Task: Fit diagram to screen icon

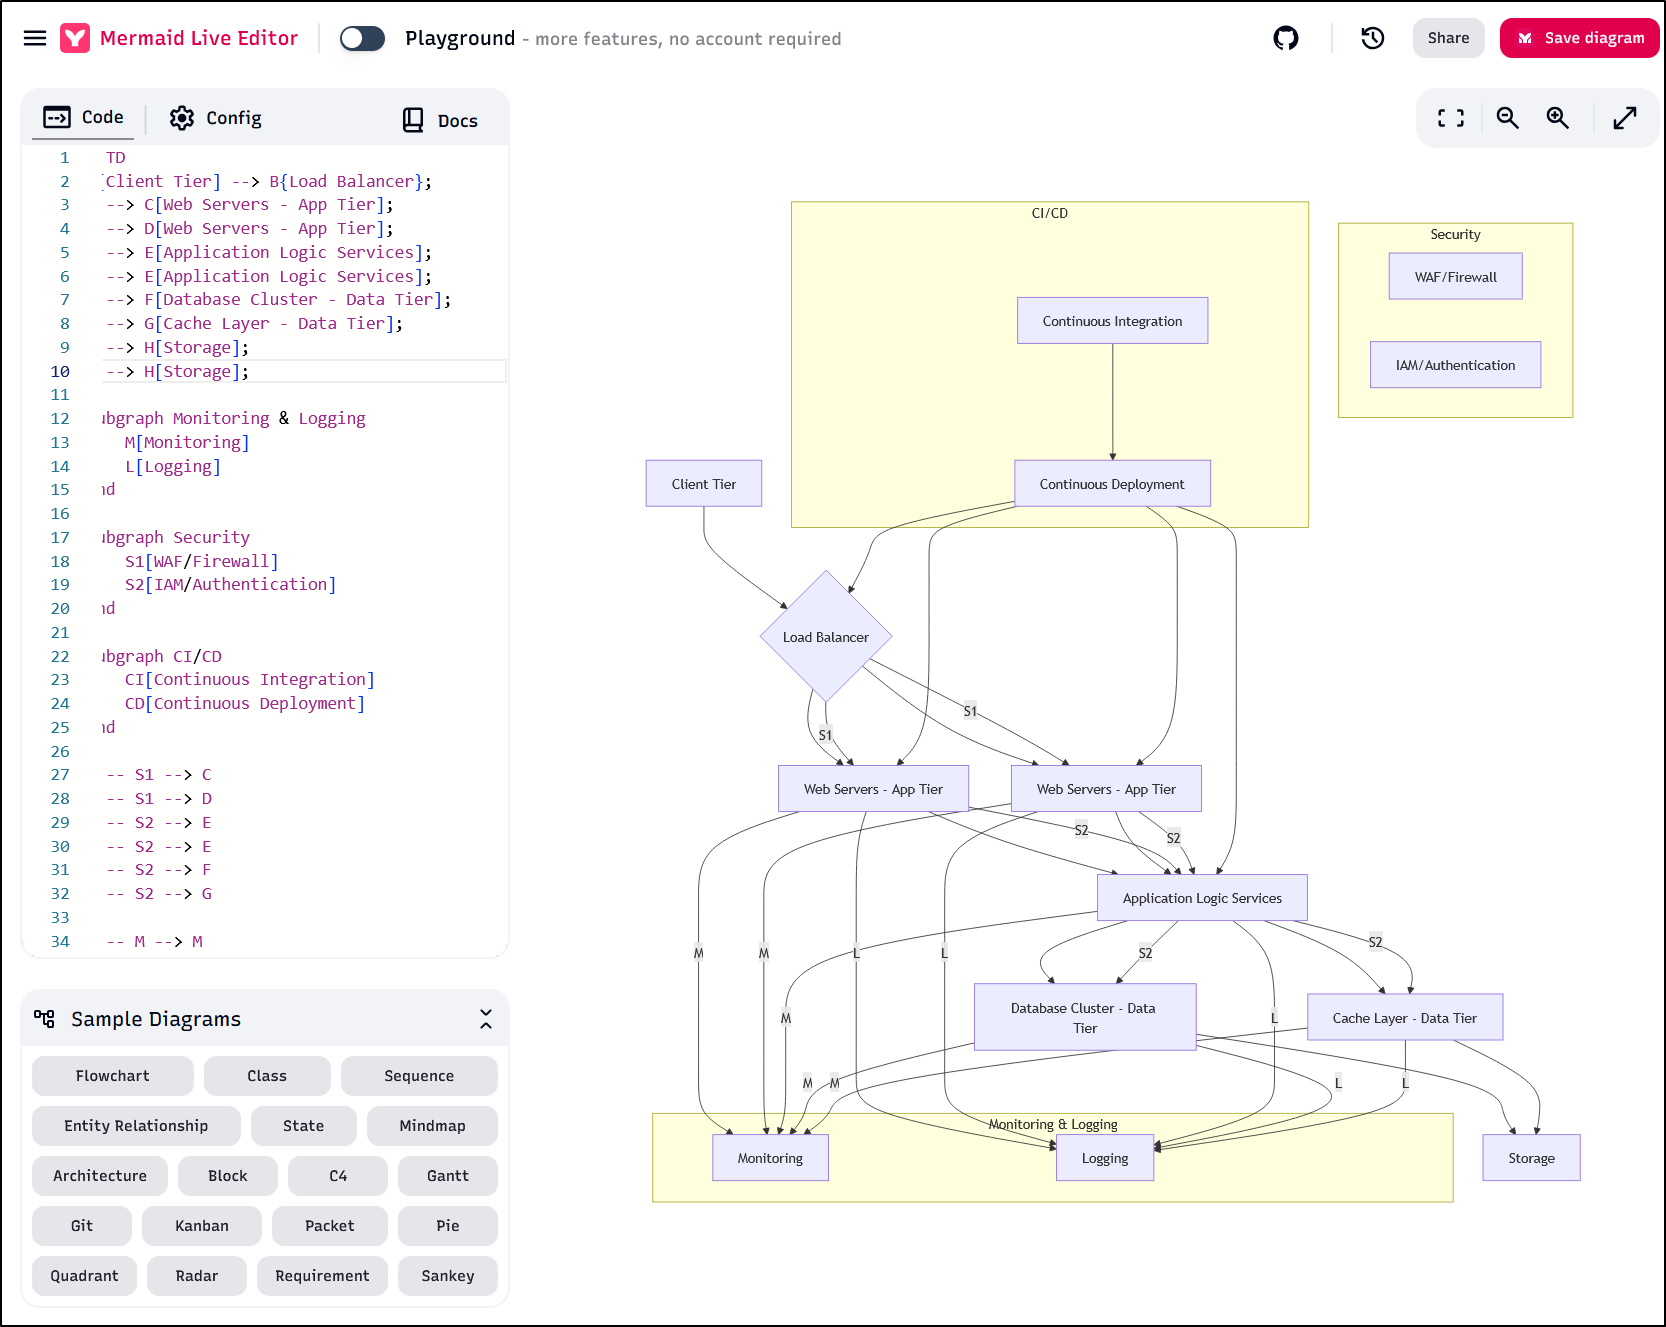Action: pos(1450,118)
